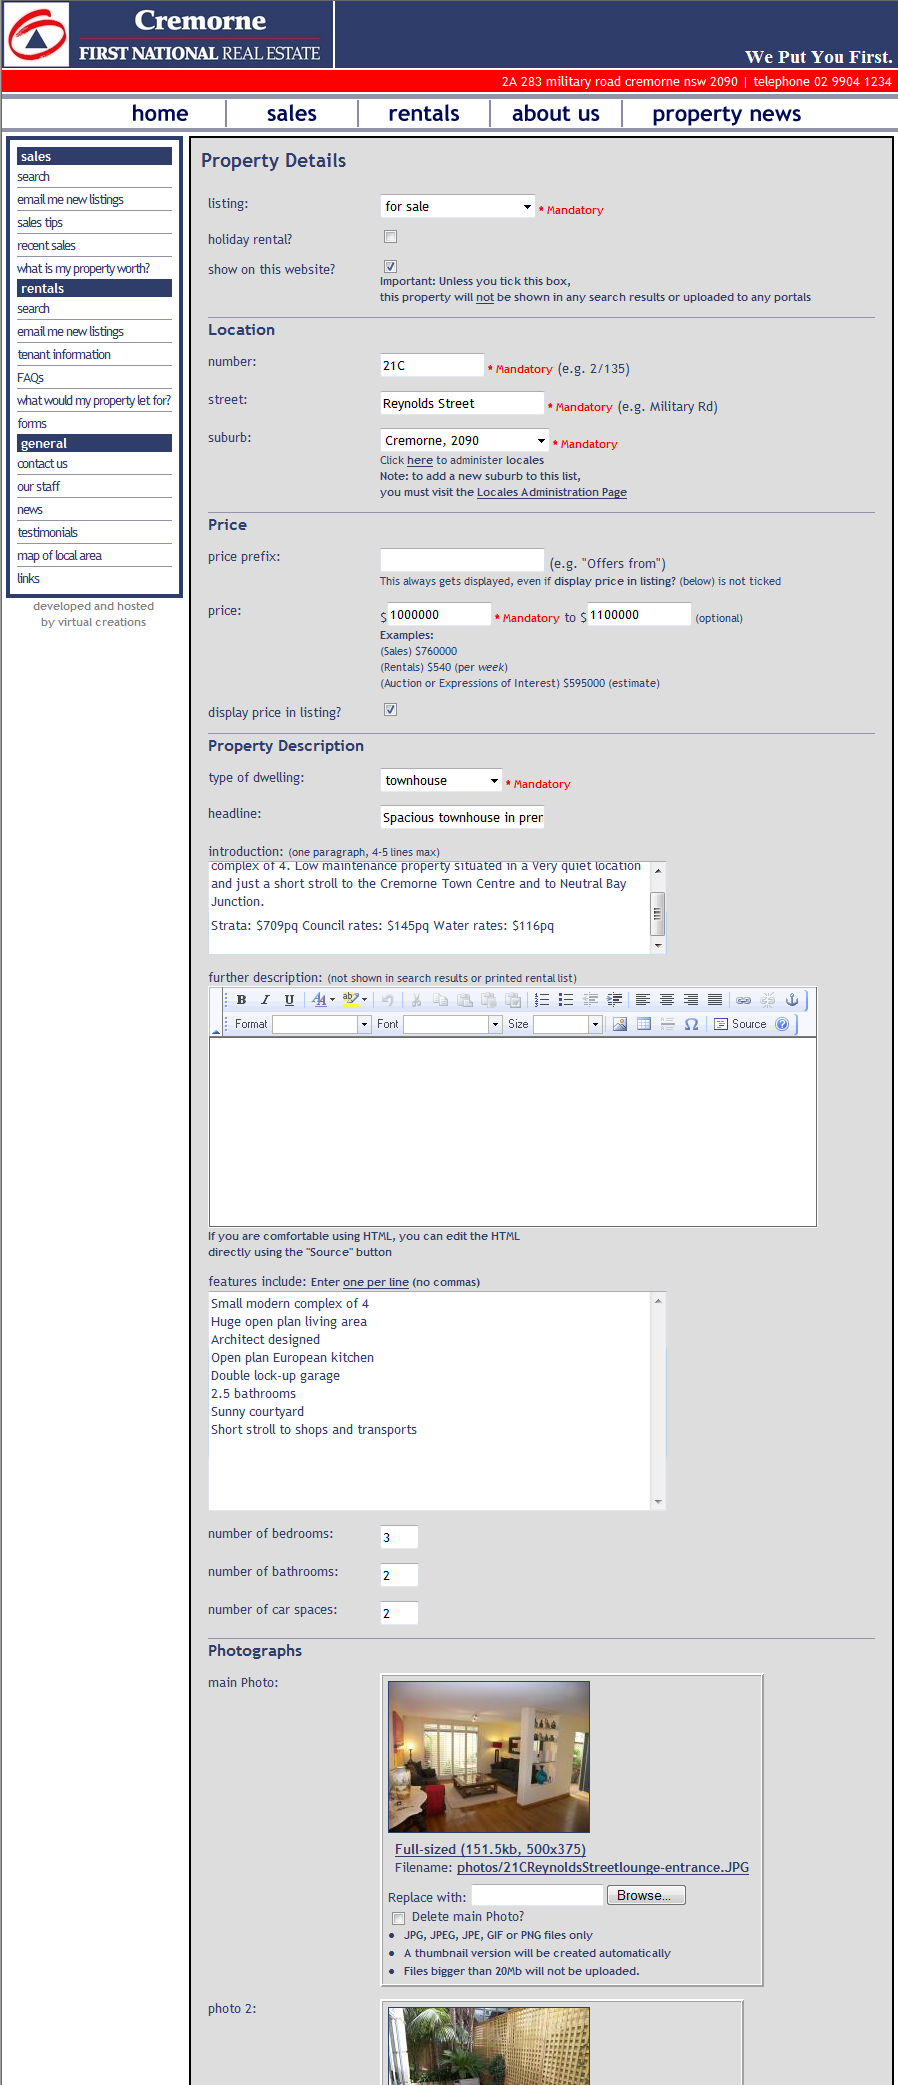Apply italic formatting in description editor
898x2085 pixels.
265,1000
